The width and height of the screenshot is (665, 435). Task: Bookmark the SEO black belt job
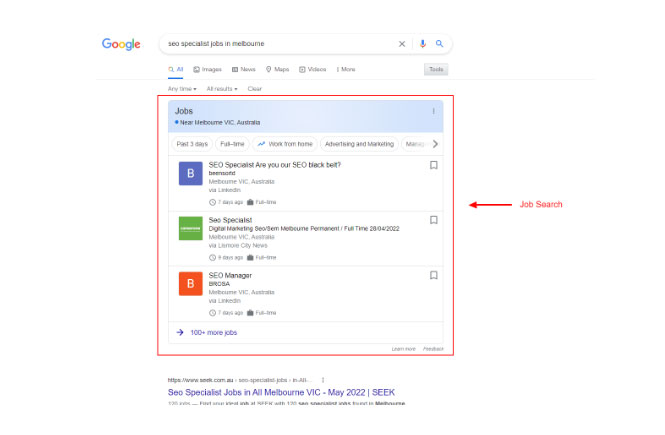(433, 165)
